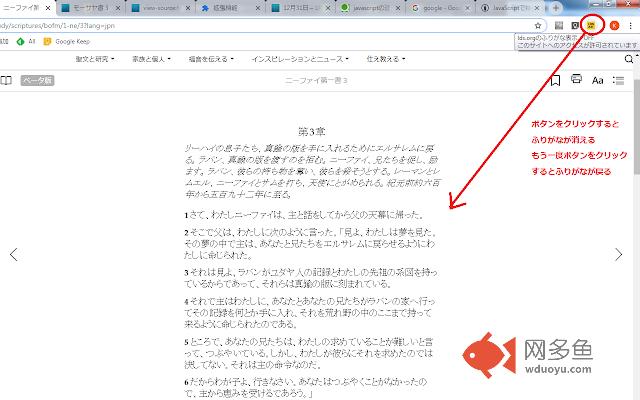Click the ニーファイ第一書 3 page title
The width and height of the screenshot is (640, 400).
coord(316,80)
